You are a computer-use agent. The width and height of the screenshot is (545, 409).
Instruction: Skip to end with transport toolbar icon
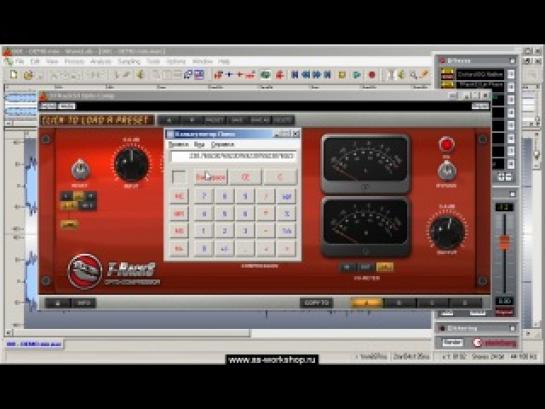[x=327, y=74]
